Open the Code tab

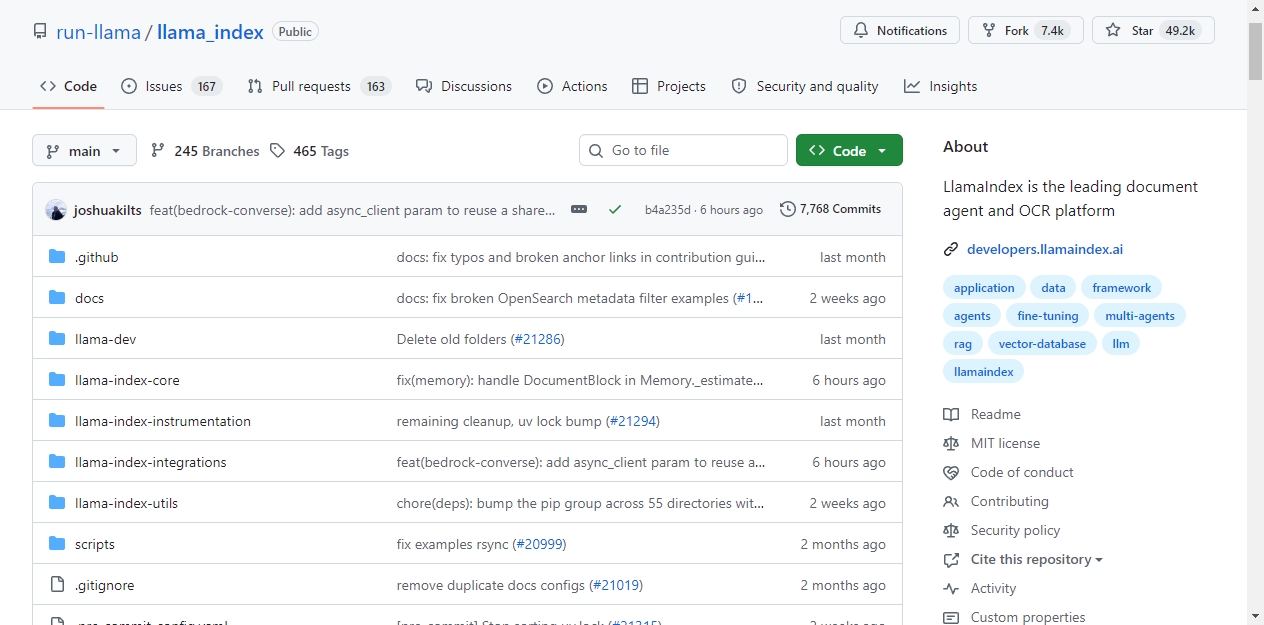[68, 86]
